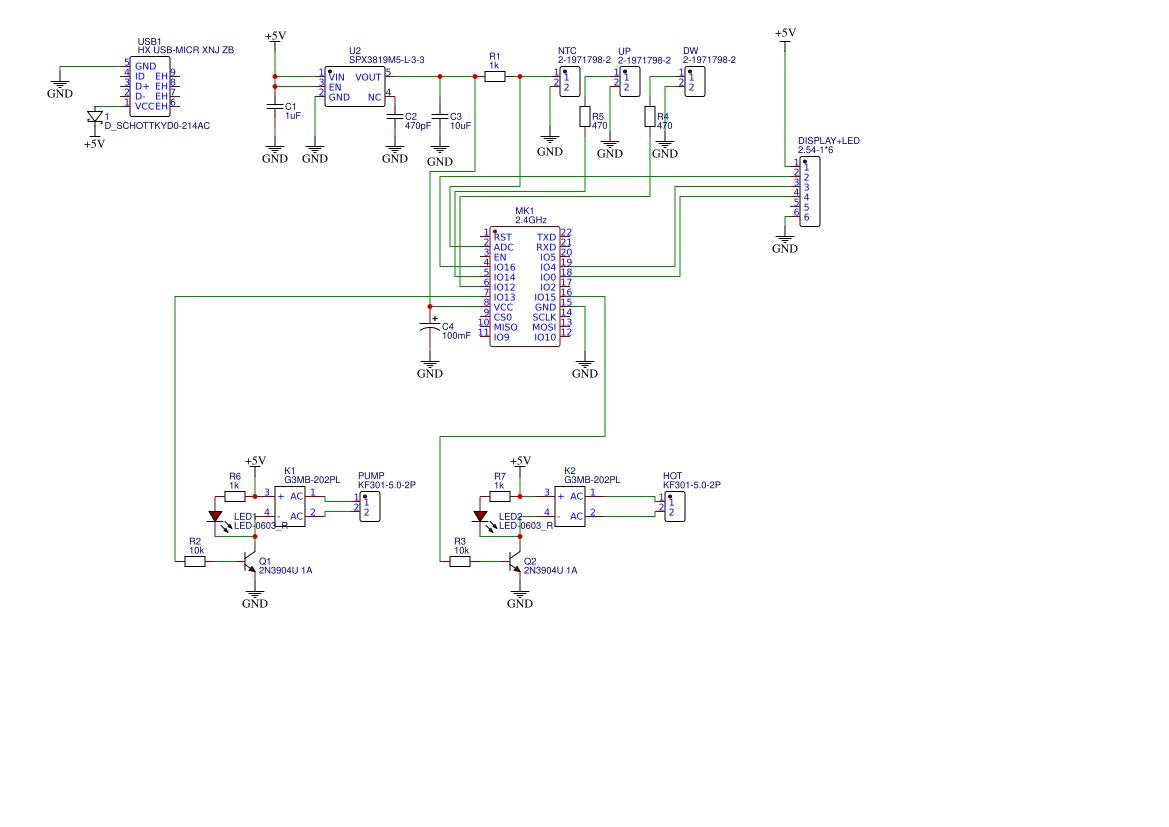Click the UP two-pin connector symbol

[x=630, y=81]
